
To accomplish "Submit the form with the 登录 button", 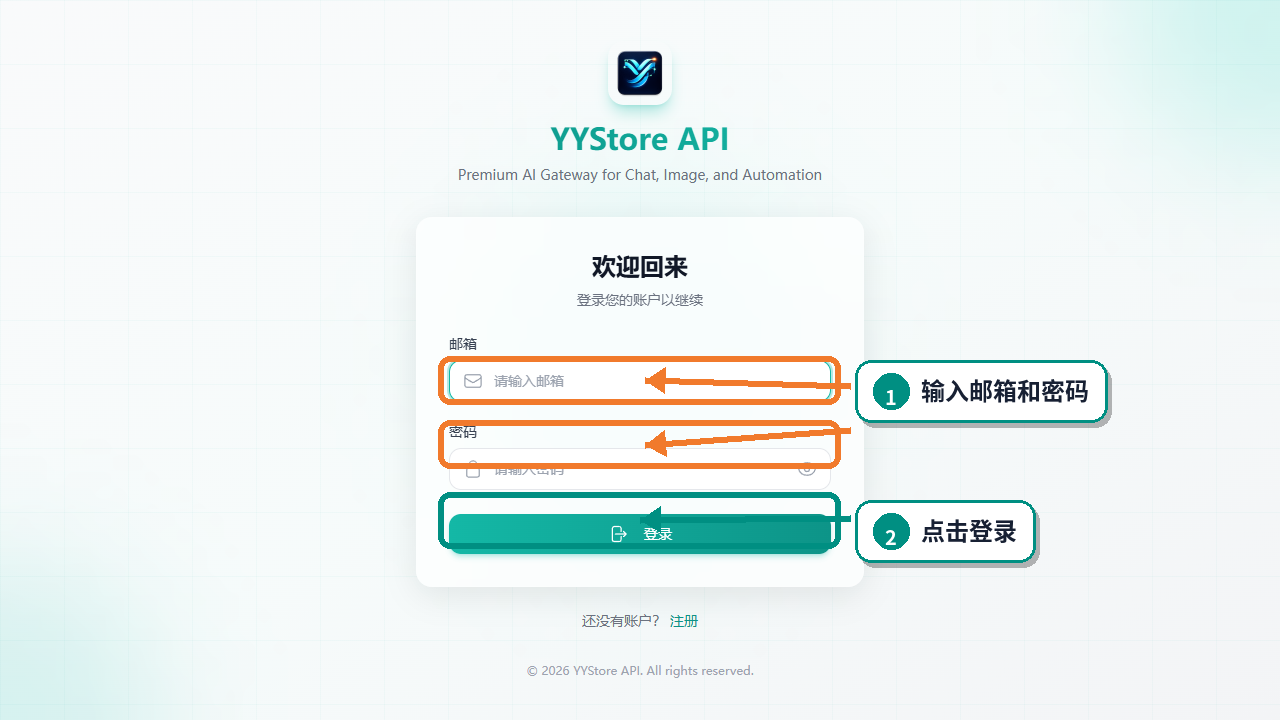I will tap(640, 534).
